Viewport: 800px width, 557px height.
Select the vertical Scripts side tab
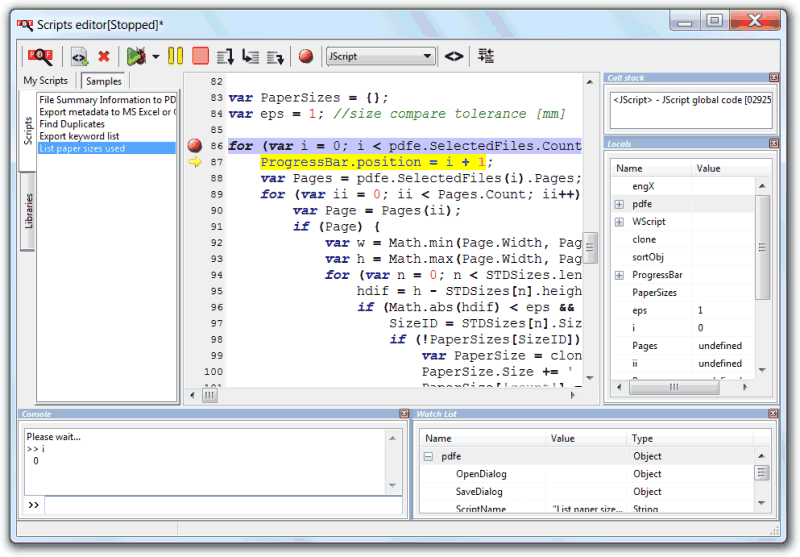[28, 131]
